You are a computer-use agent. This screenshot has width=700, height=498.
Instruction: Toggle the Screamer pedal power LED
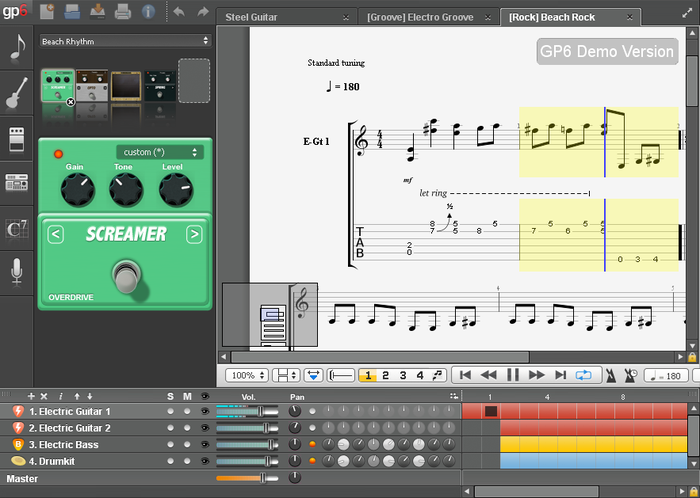(x=58, y=154)
